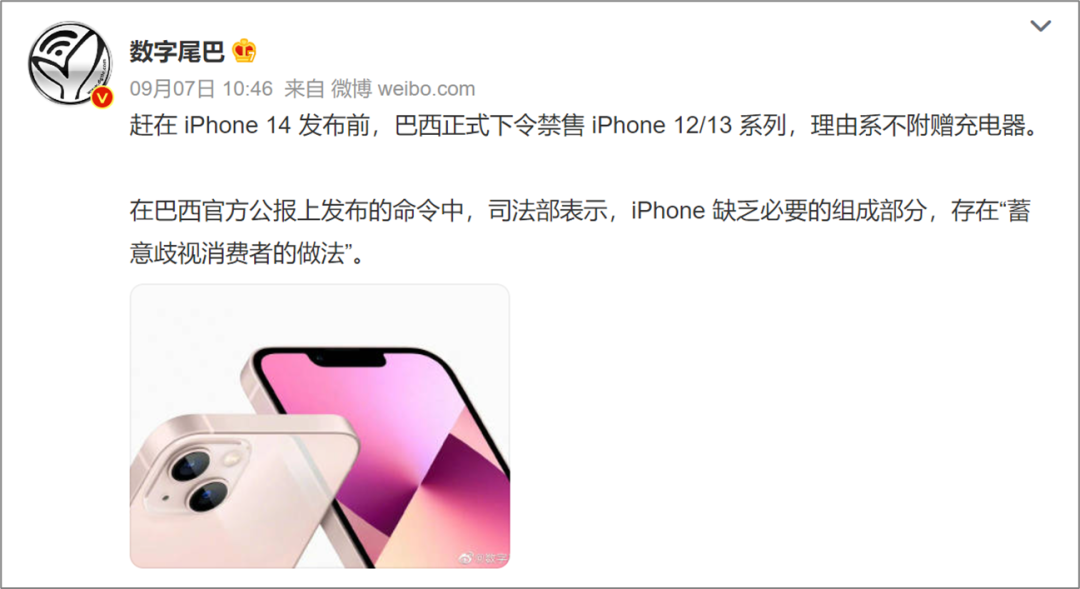Click the phrase 巴西正式下令禁售
The image size is (1080, 589).
tap(490, 126)
